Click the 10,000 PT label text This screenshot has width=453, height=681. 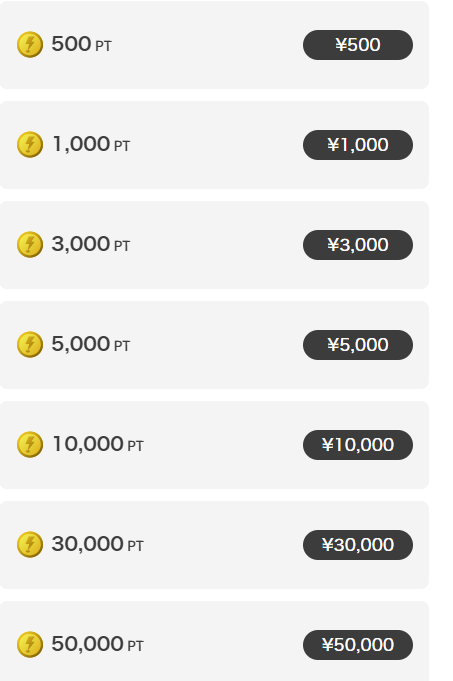[98, 444]
